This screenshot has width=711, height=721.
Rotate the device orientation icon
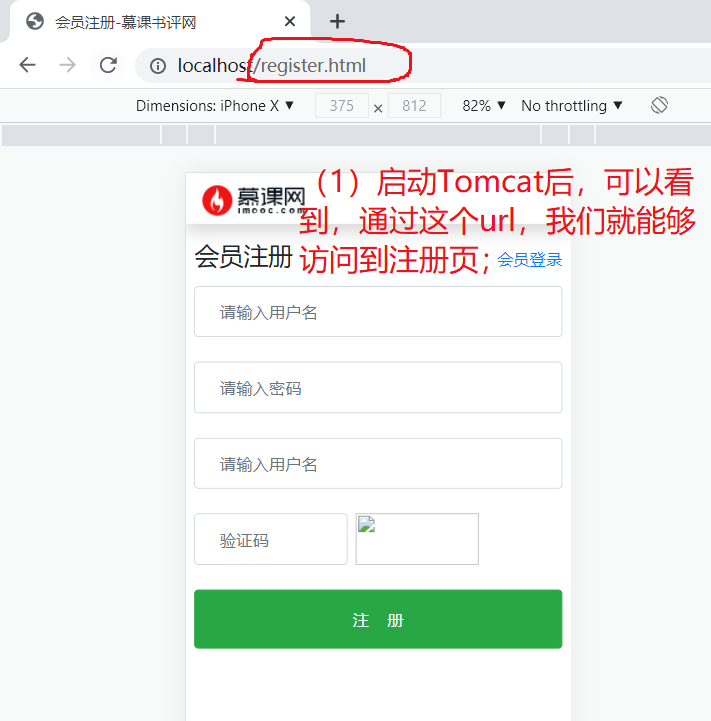click(x=659, y=105)
